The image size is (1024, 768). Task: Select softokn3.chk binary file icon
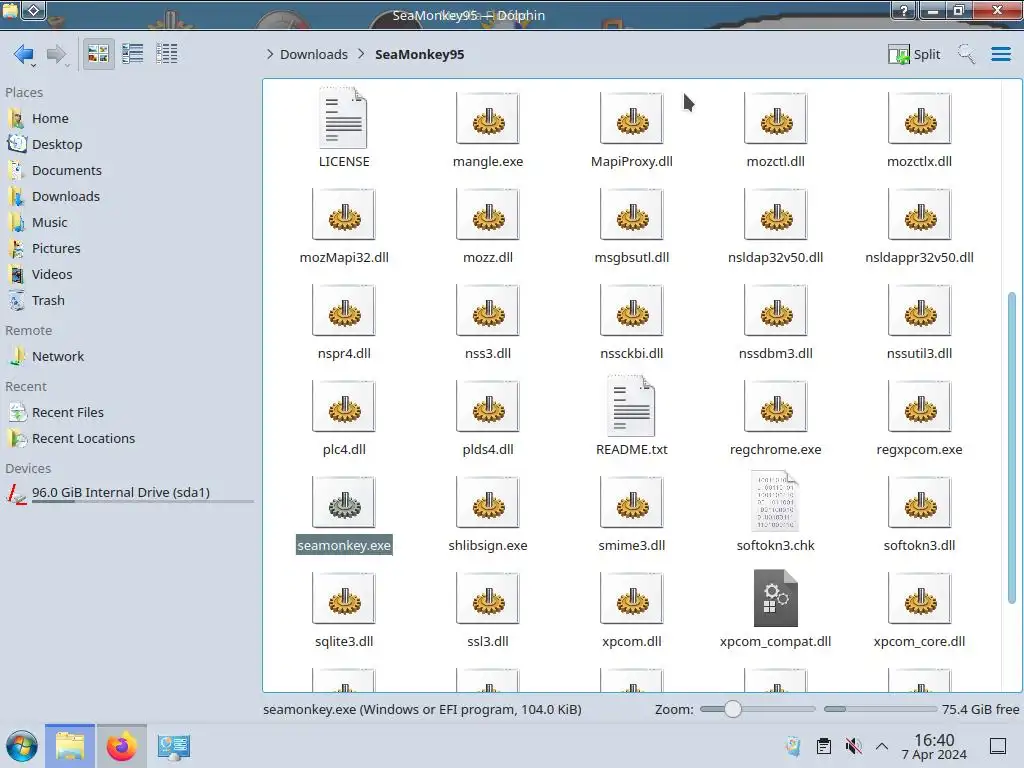pos(776,502)
